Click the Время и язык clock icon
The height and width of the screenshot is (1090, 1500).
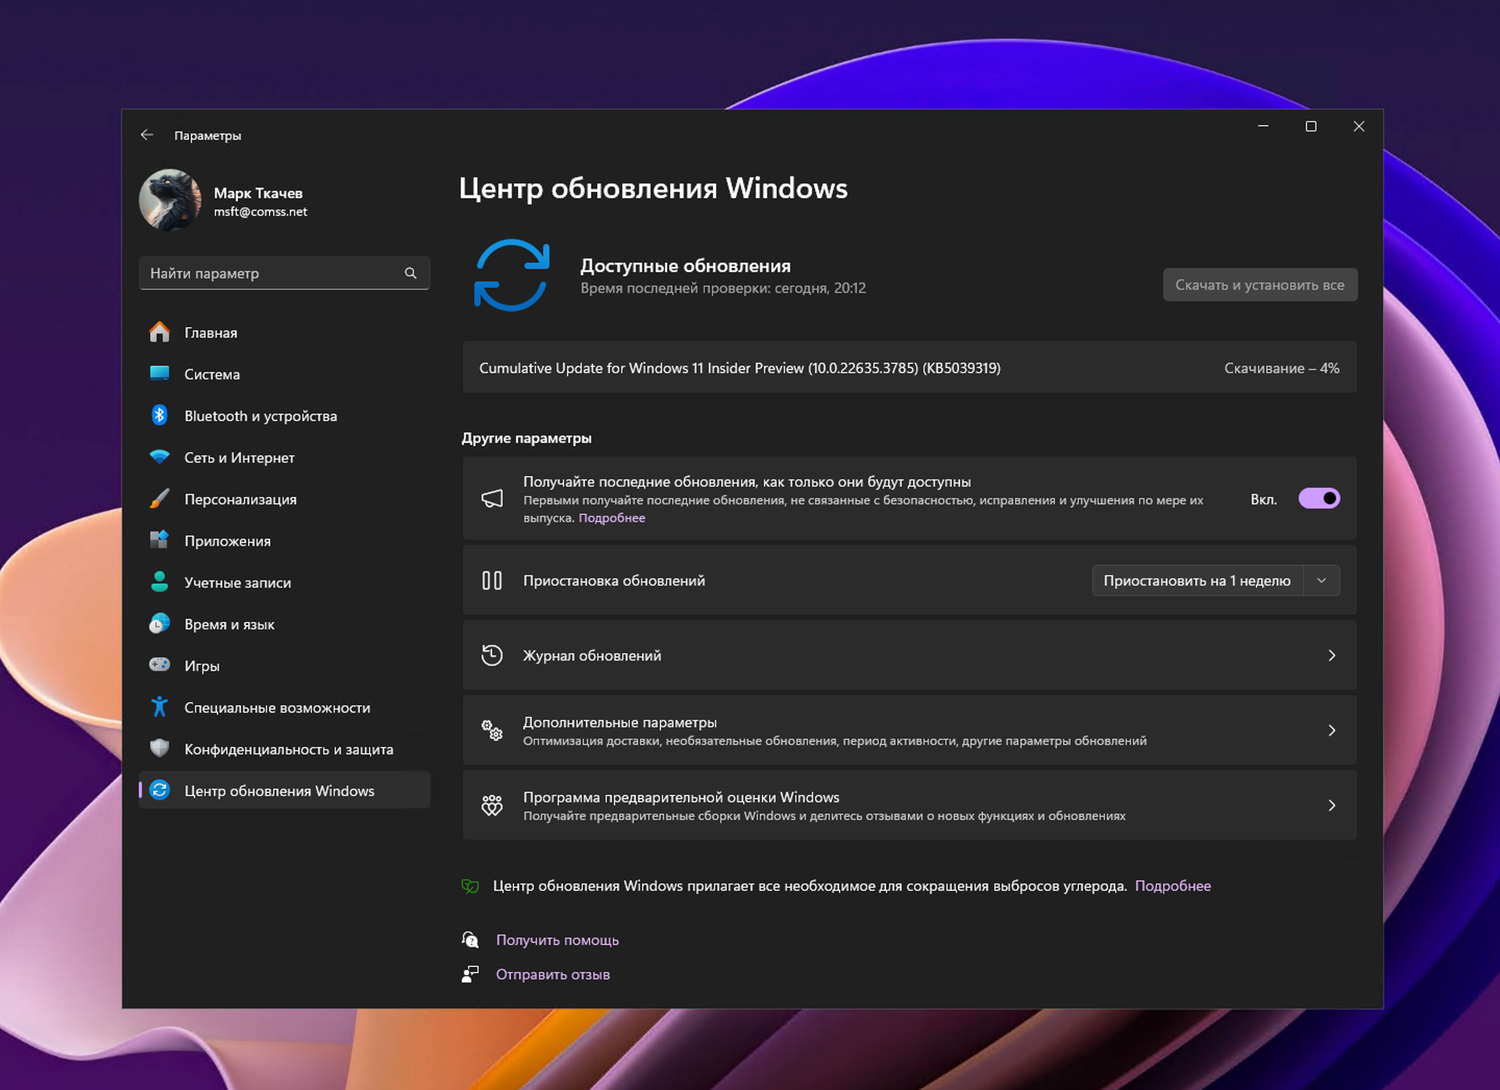click(159, 624)
